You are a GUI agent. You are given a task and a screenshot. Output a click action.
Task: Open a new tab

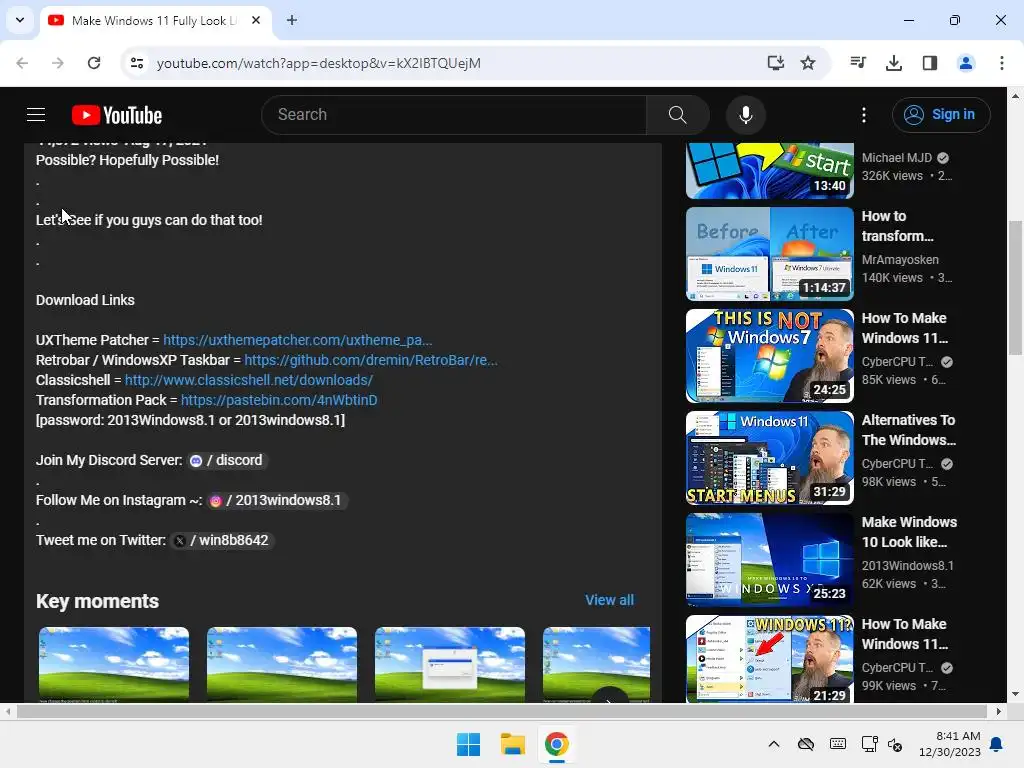pos(291,20)
